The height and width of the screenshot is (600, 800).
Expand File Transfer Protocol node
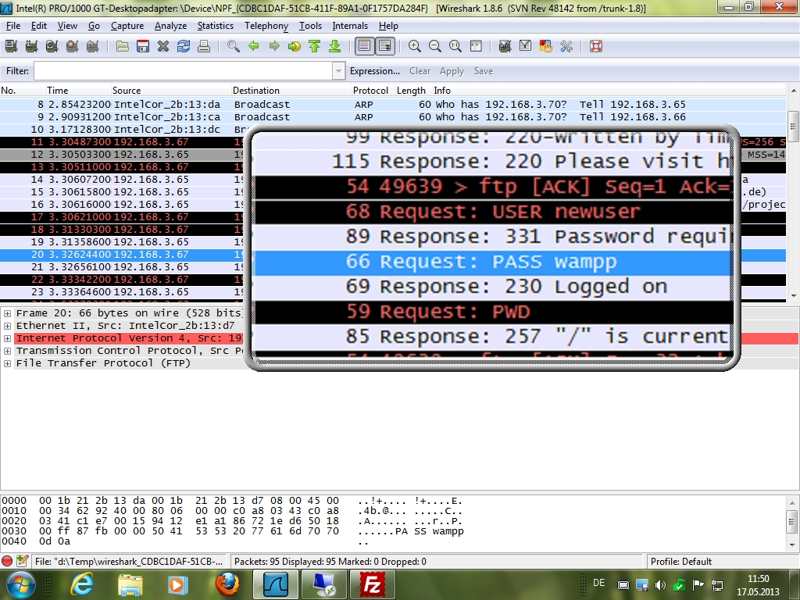click(x=7, y=363)
